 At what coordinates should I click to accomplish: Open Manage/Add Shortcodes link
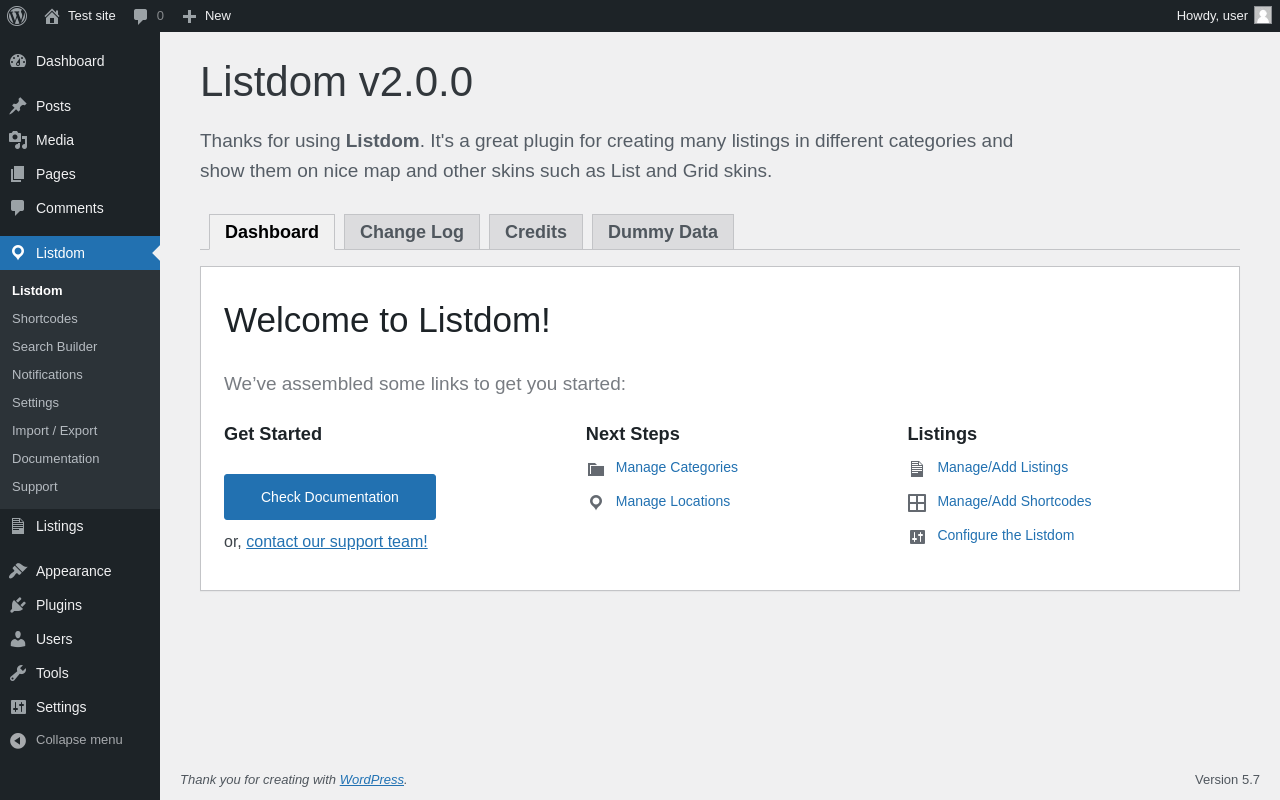(x=1014, y=501)
